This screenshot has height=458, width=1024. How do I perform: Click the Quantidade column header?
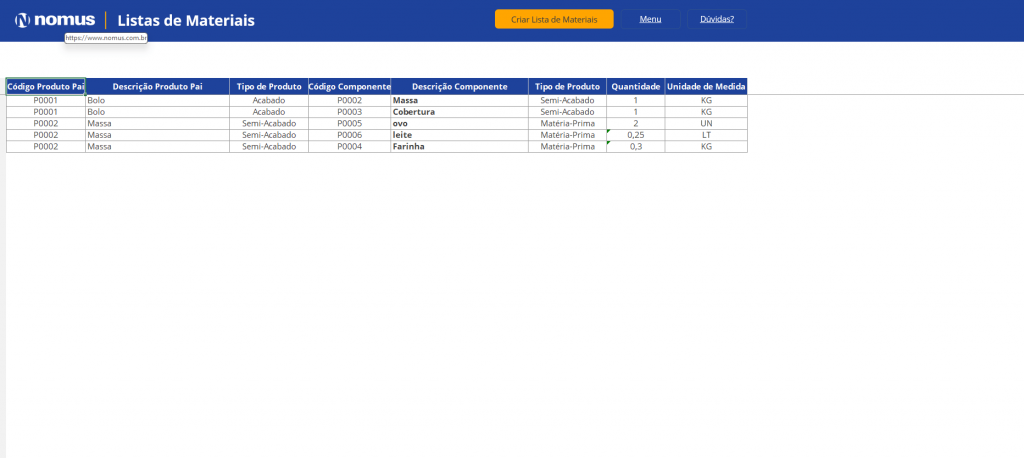click(635, 87)
